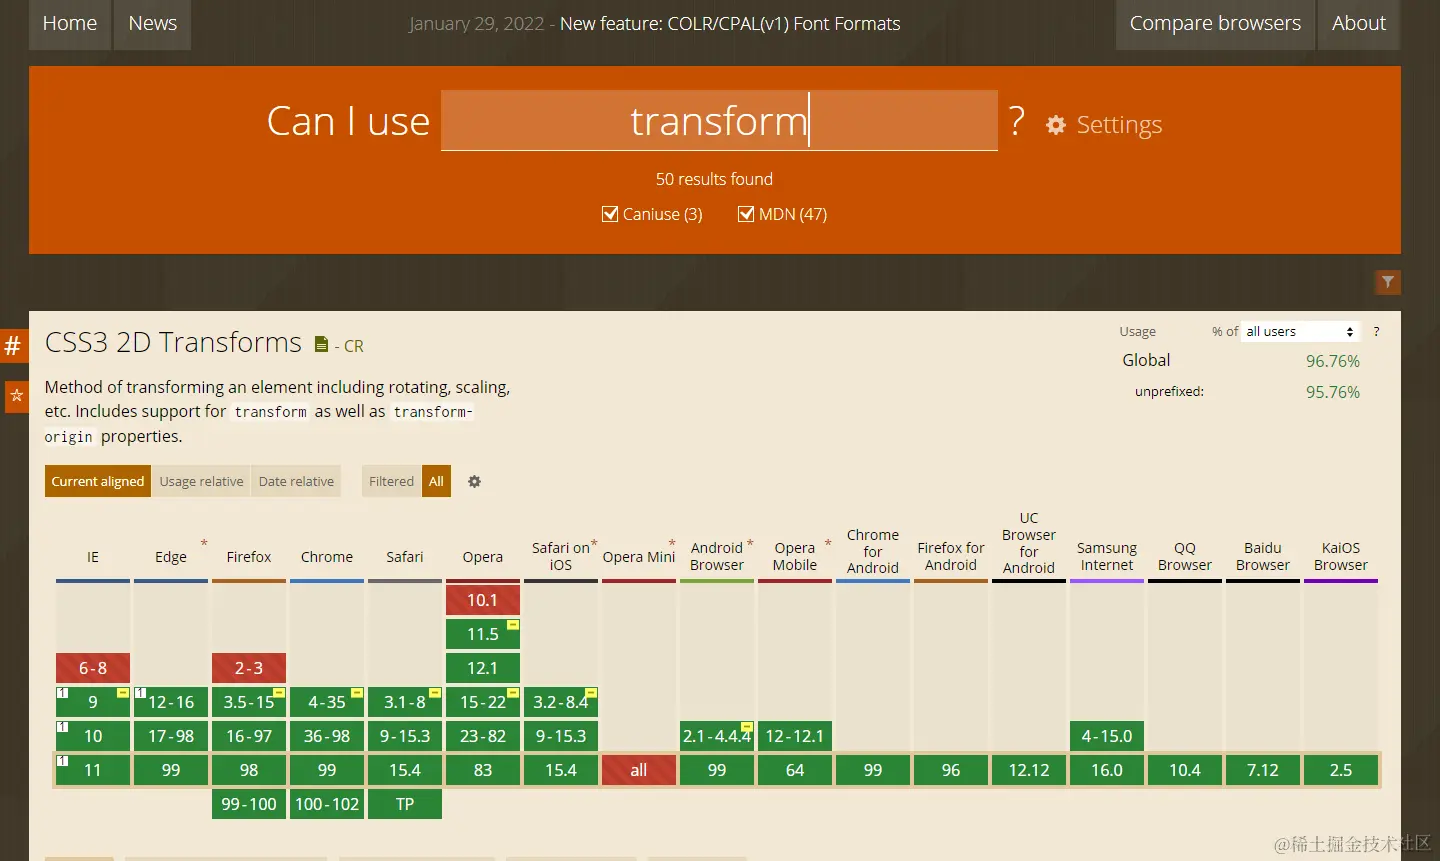The image size is (1440, 861).
Task: Click the Opera Mobile 12-12.1 cell
Action: tap(795, 736)
